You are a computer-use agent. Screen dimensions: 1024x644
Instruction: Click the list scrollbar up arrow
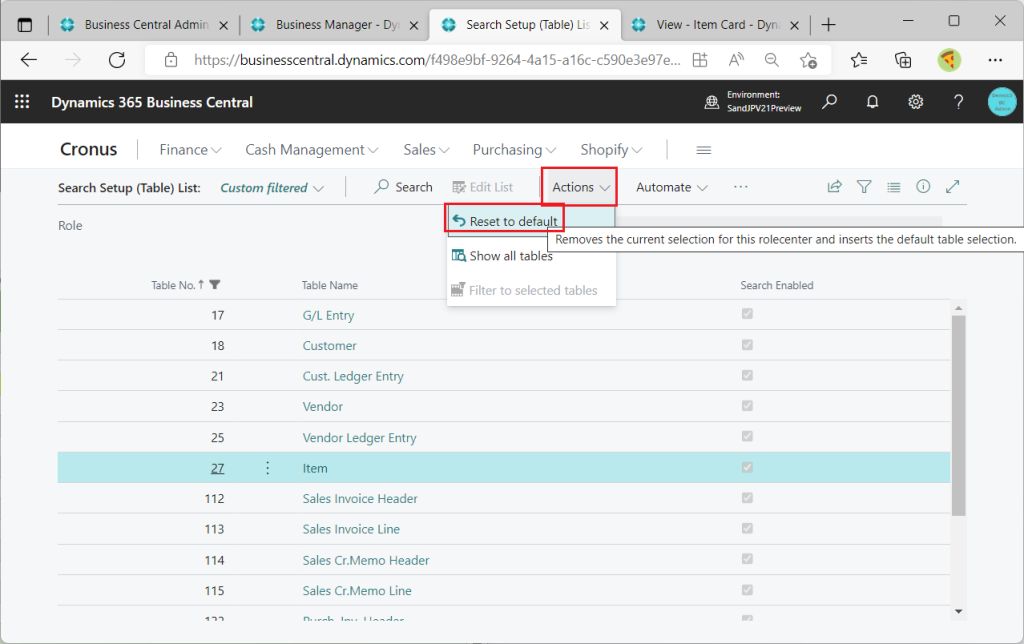pos(958,308)
